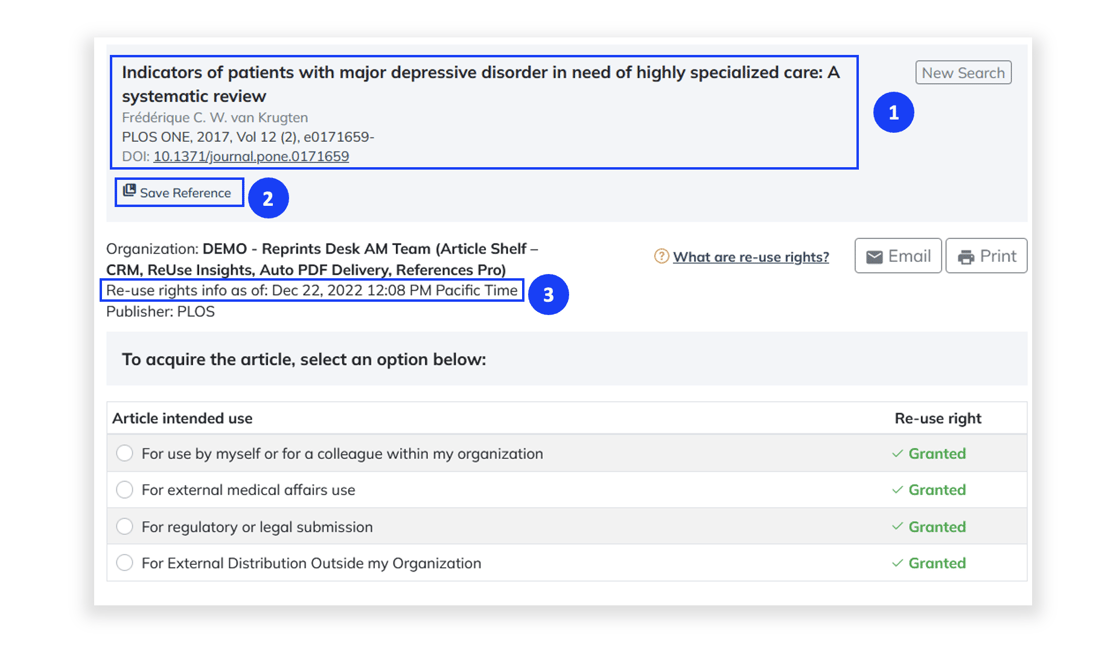The image size is (1119, 647).
Task: Click the checkmark beside regulatory submission Granted
Action: [x=898, y=526]
